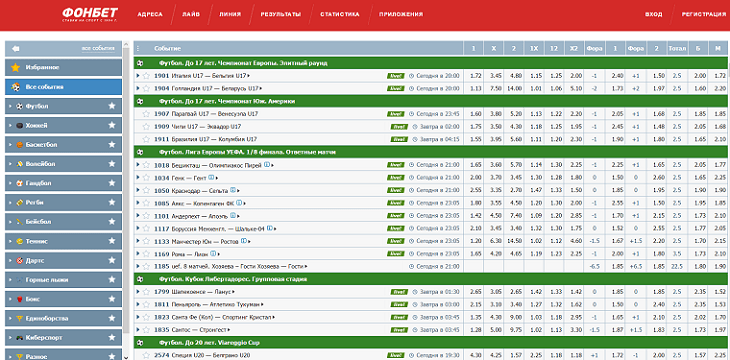730x360 pixels.
Task: Expand the Разное sidebar category arrow
Action: click(10, 356)
